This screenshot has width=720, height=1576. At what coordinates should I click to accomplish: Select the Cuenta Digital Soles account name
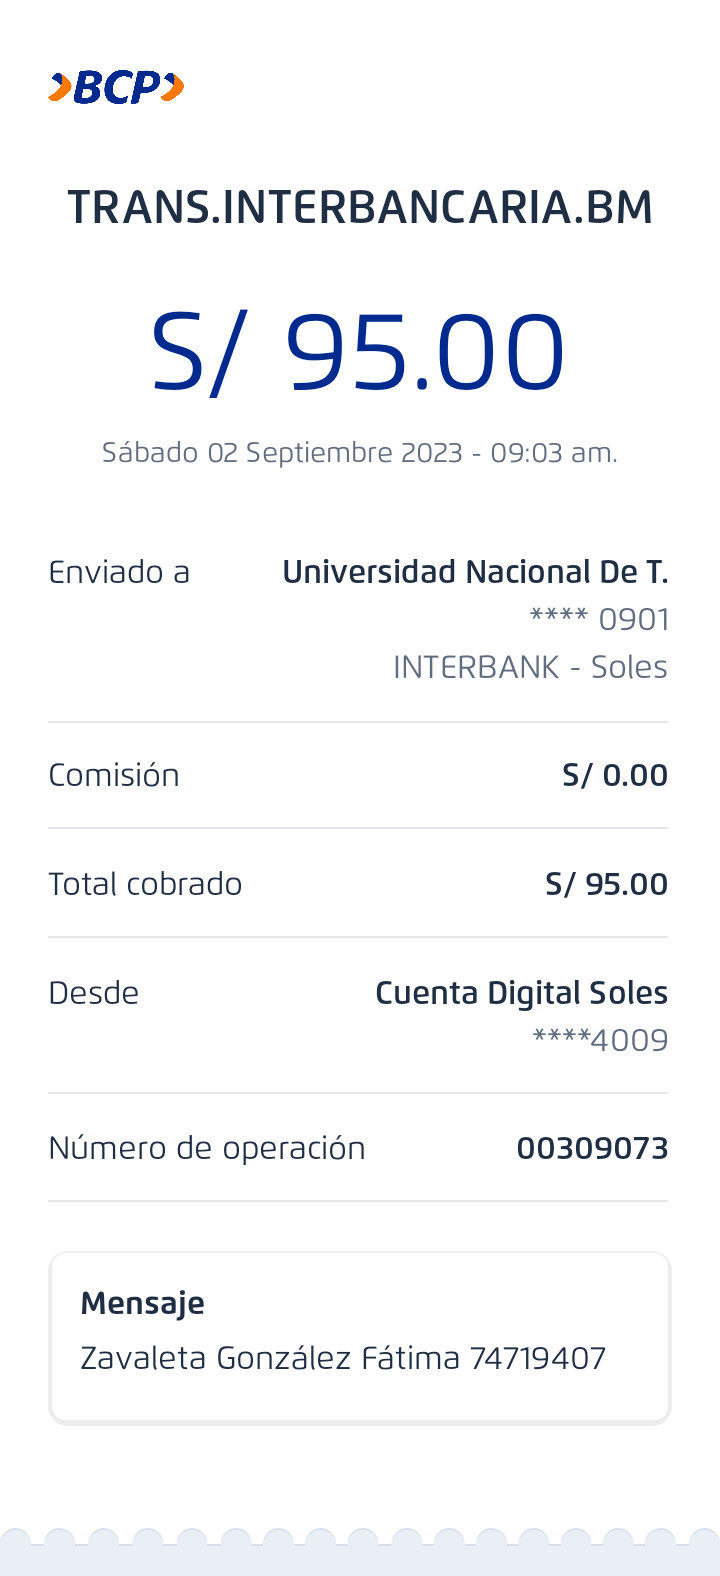(x=521, y=993)
